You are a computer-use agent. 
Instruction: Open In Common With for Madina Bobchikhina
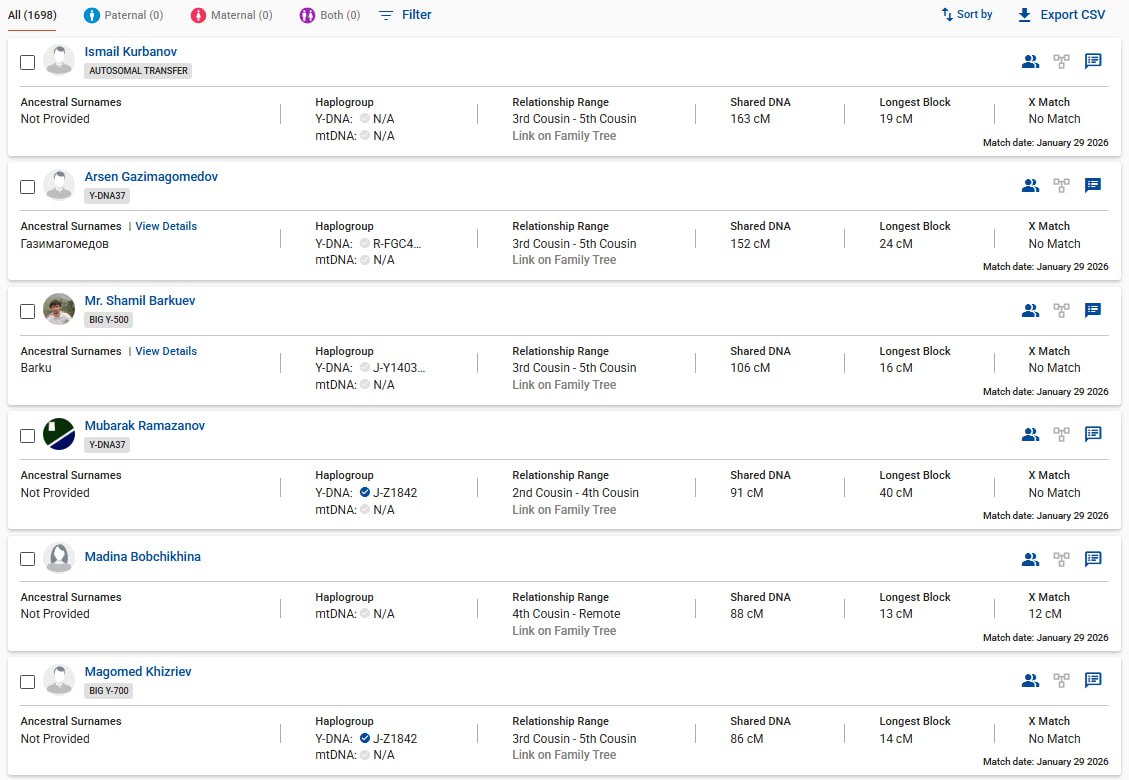click(x=1030, y=559)
